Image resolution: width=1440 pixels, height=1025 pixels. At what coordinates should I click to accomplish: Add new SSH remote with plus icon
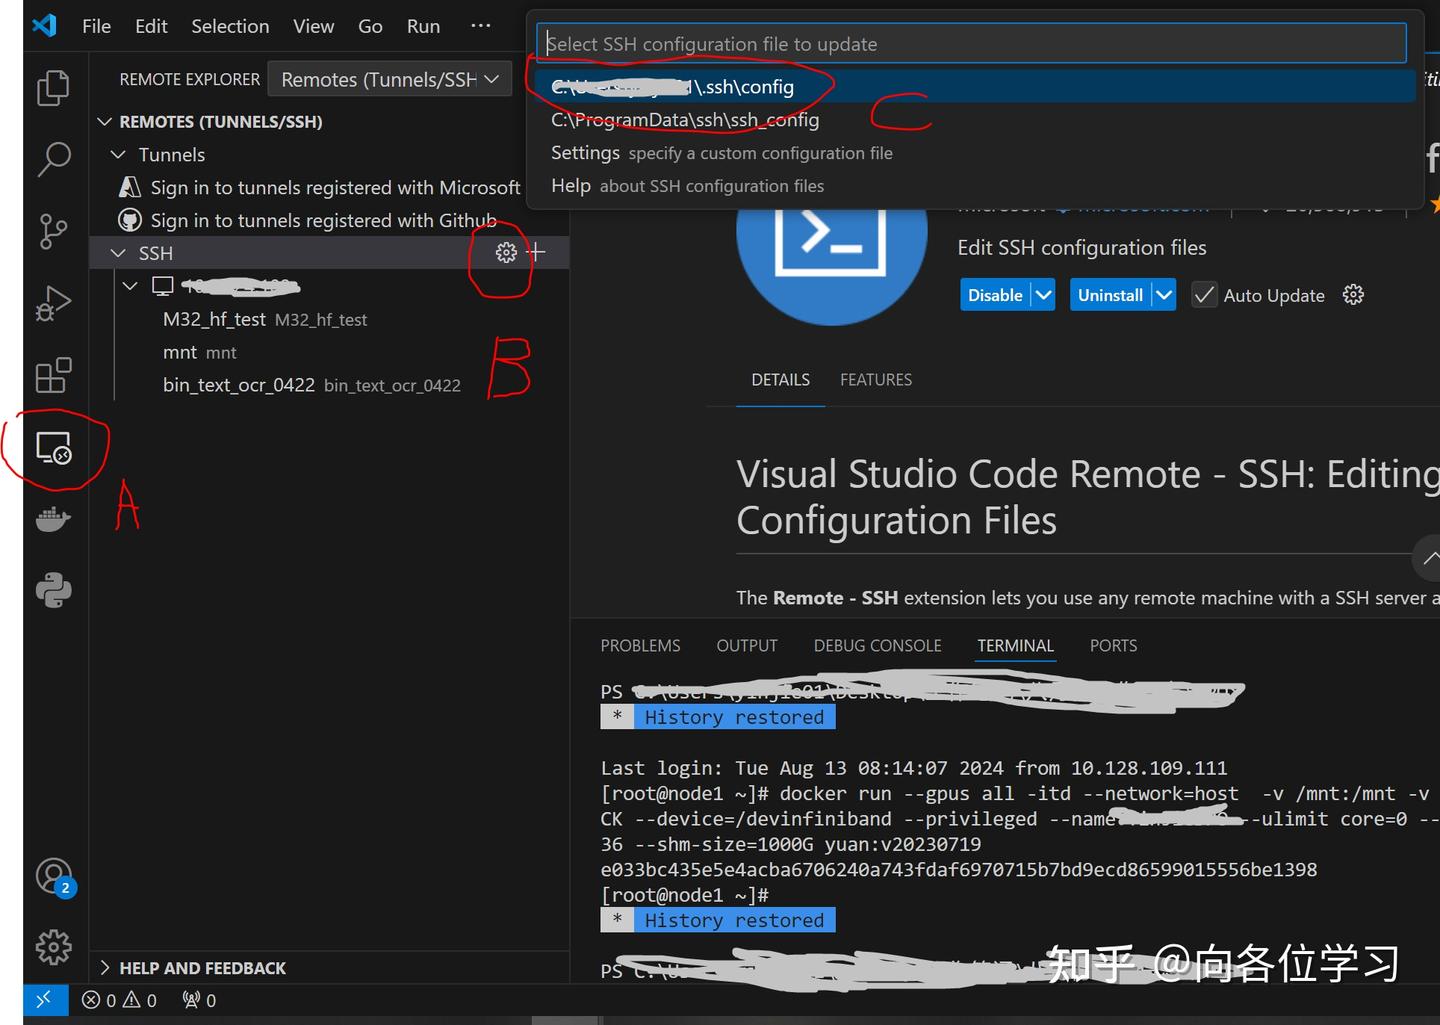point(536,252)
